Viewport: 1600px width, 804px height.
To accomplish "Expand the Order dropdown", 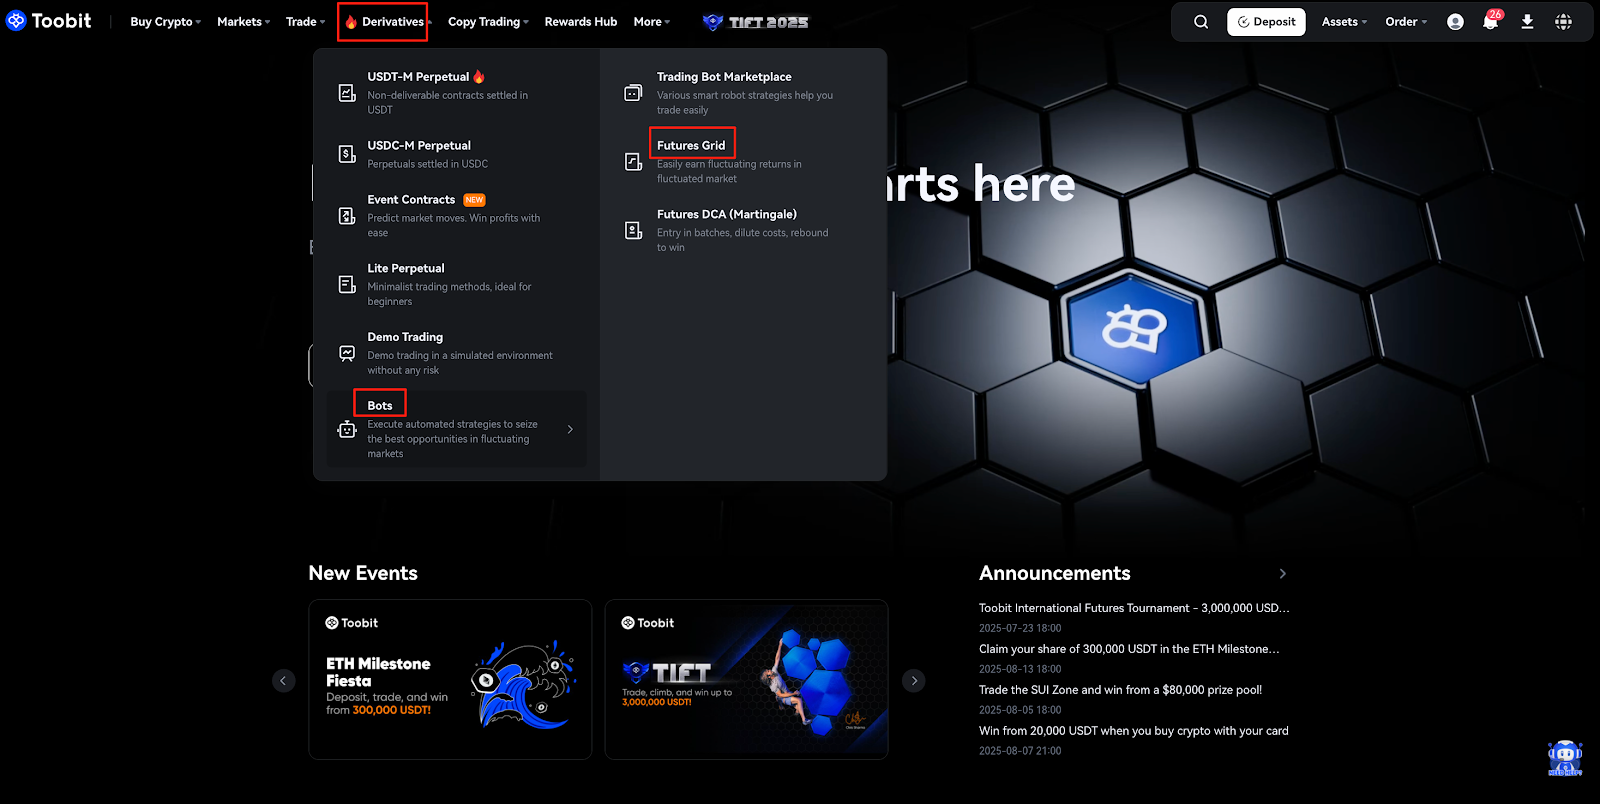I will [x=1406, y=22].
